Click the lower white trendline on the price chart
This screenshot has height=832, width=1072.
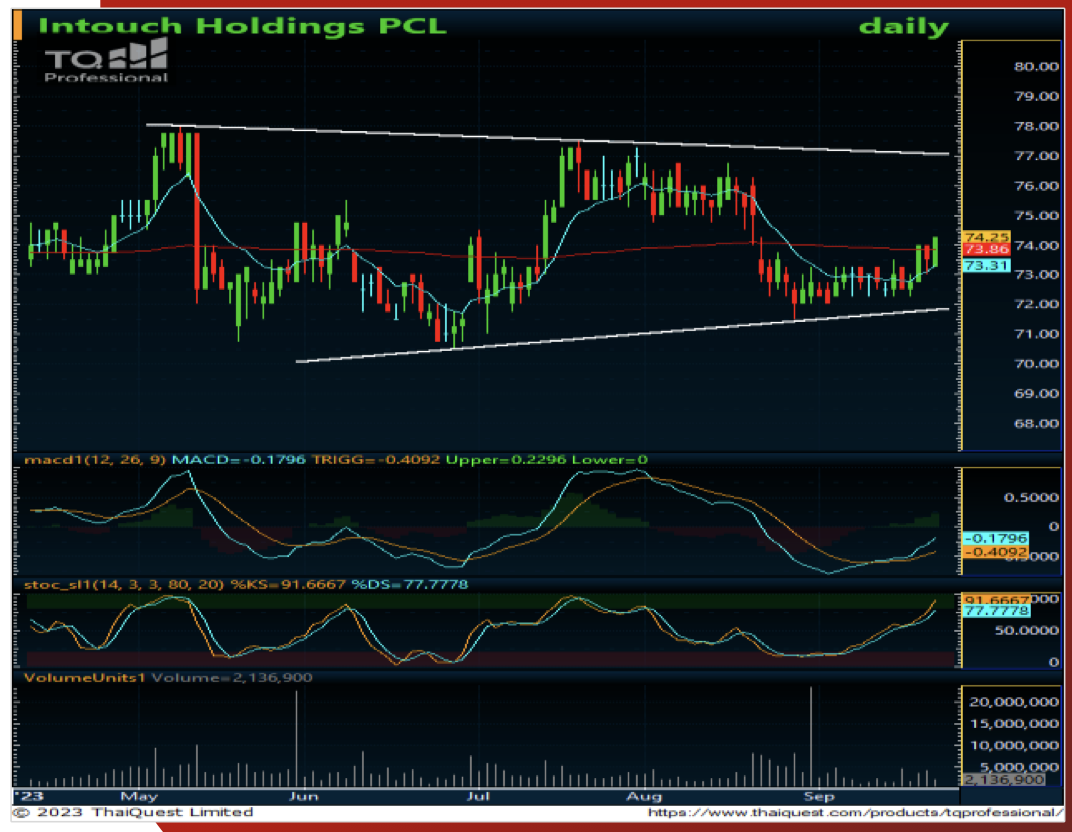click(x=622, y=335)
